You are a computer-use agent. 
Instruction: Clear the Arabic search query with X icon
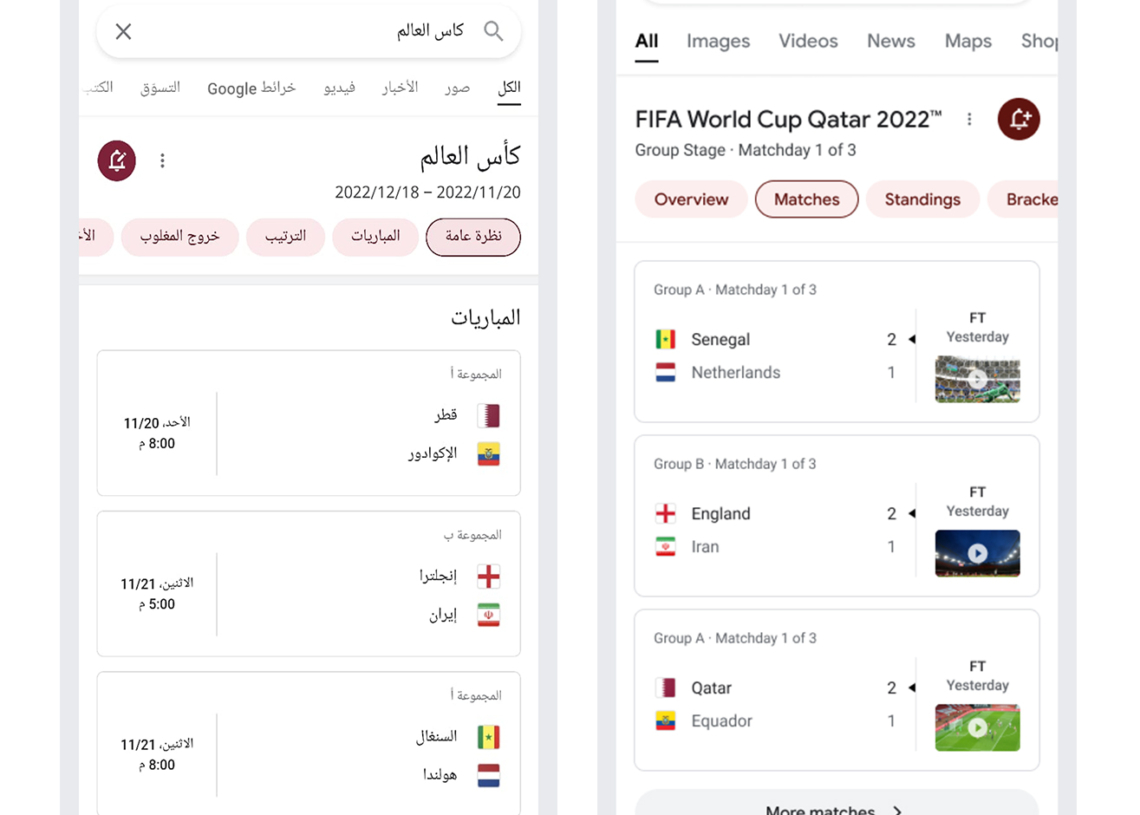pos(124,31)
